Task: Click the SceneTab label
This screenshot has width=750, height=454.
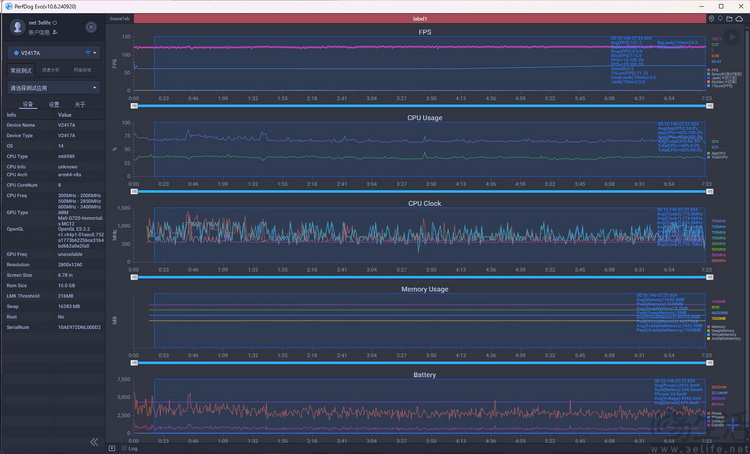Action: click(120, 19)
